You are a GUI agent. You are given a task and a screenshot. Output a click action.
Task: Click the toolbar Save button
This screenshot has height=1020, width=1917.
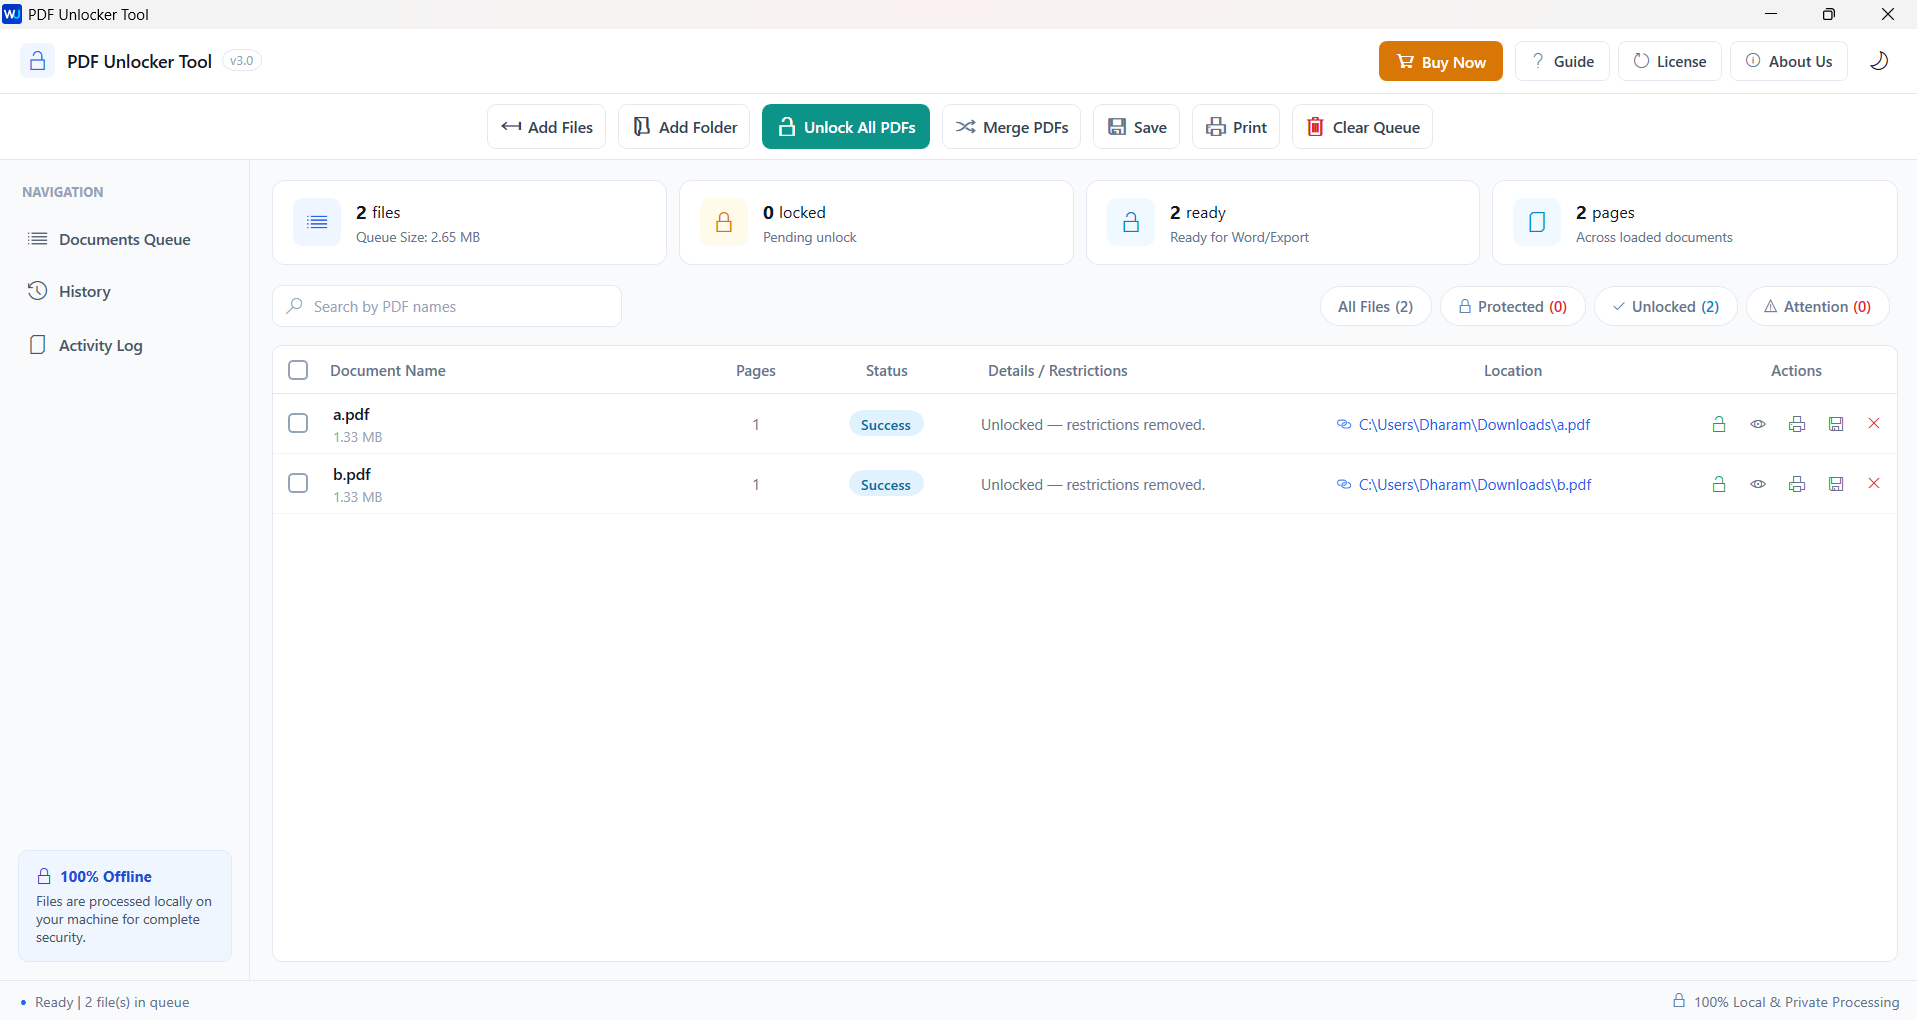(x=1136, y=127)
